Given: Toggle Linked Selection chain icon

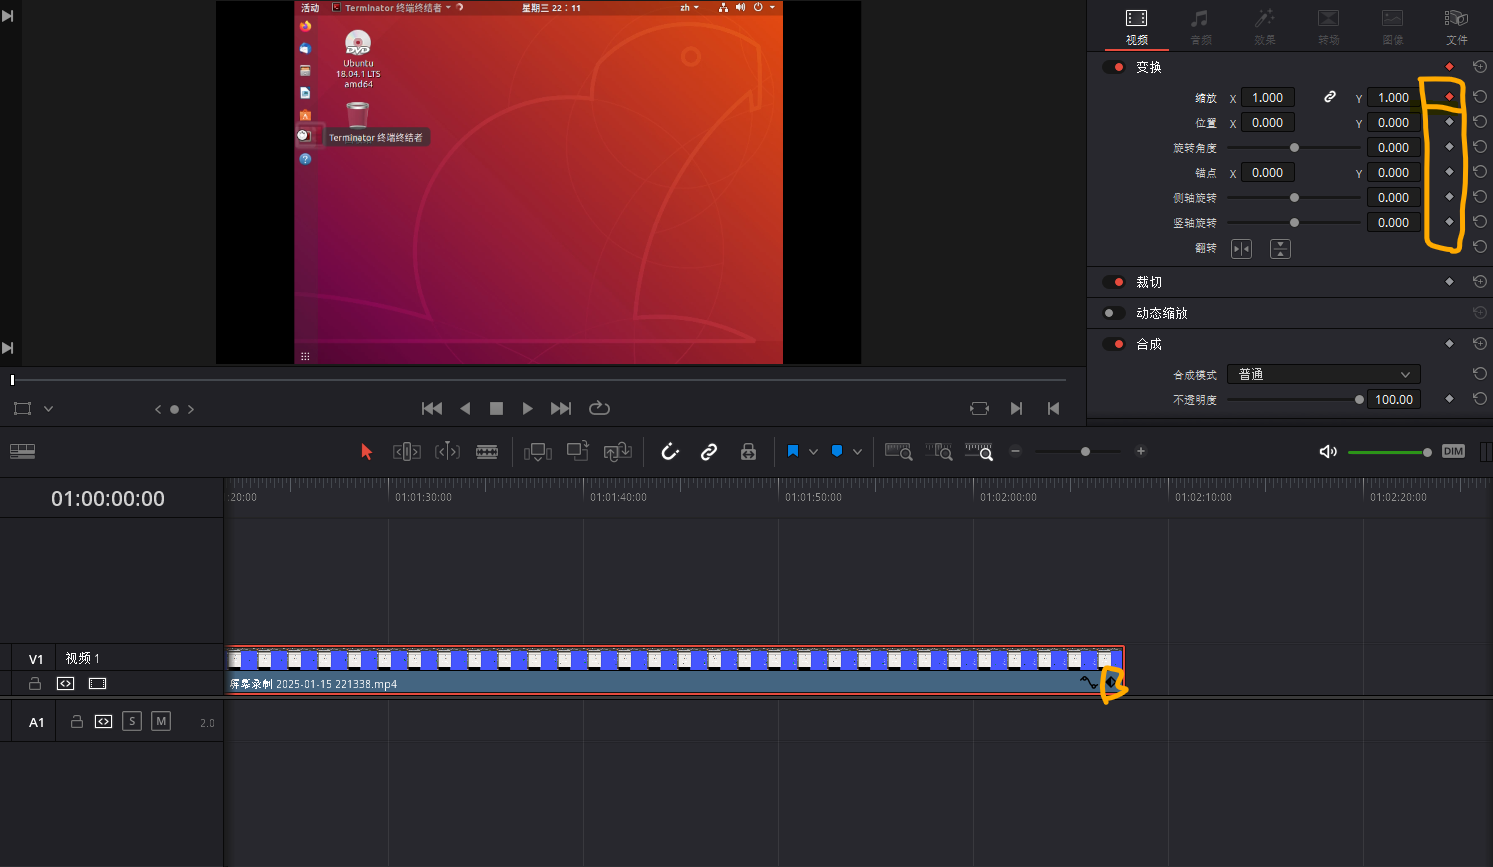Looking at the screenshot, I should pyautogui.click(x=709, y=452).
